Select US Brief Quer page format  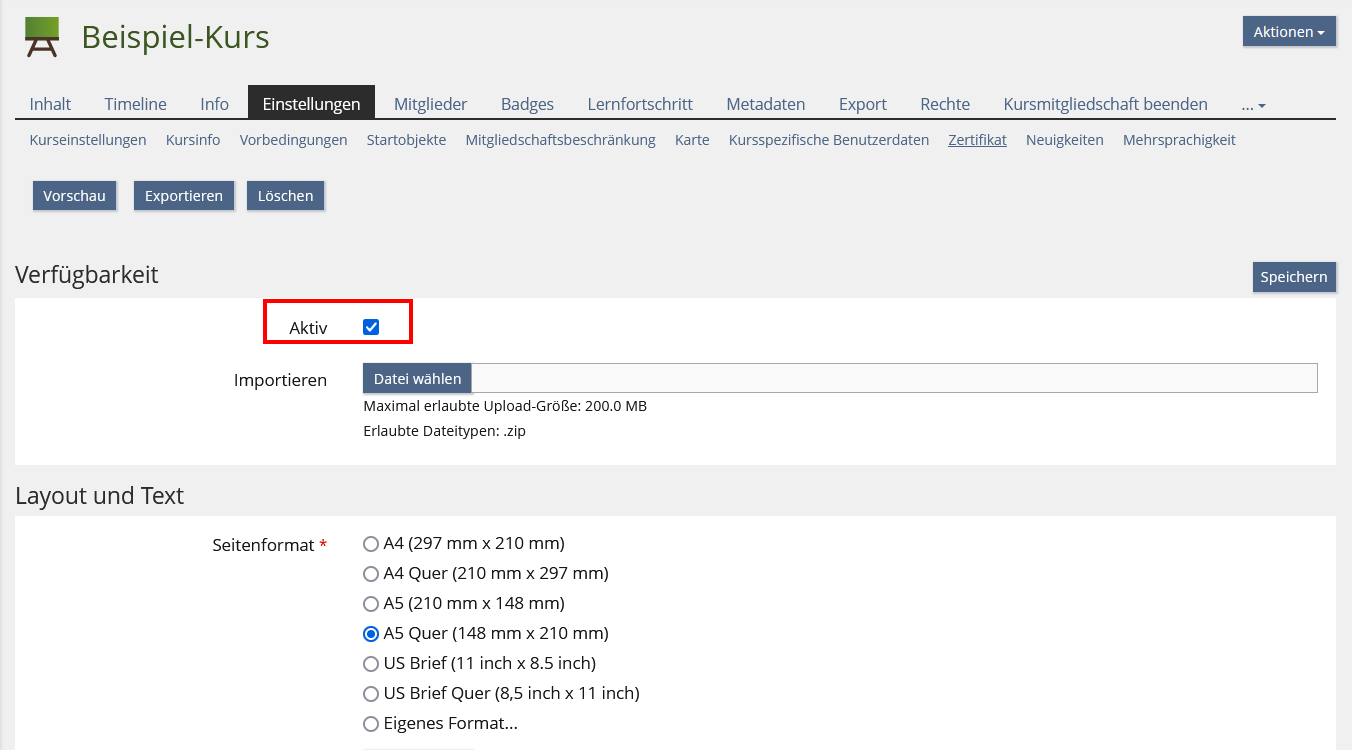coord(371,694)
